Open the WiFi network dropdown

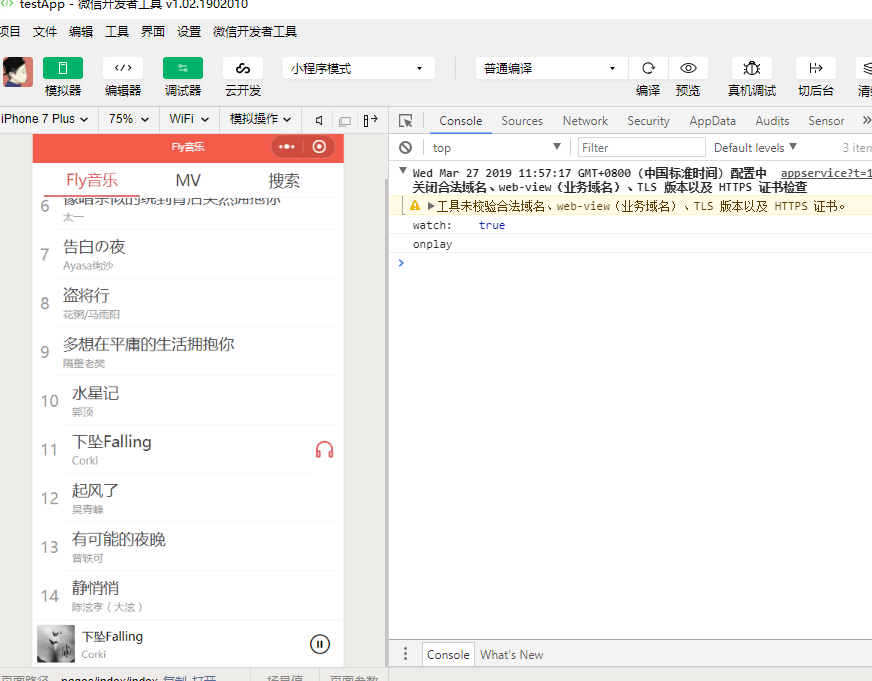point(189,119)
